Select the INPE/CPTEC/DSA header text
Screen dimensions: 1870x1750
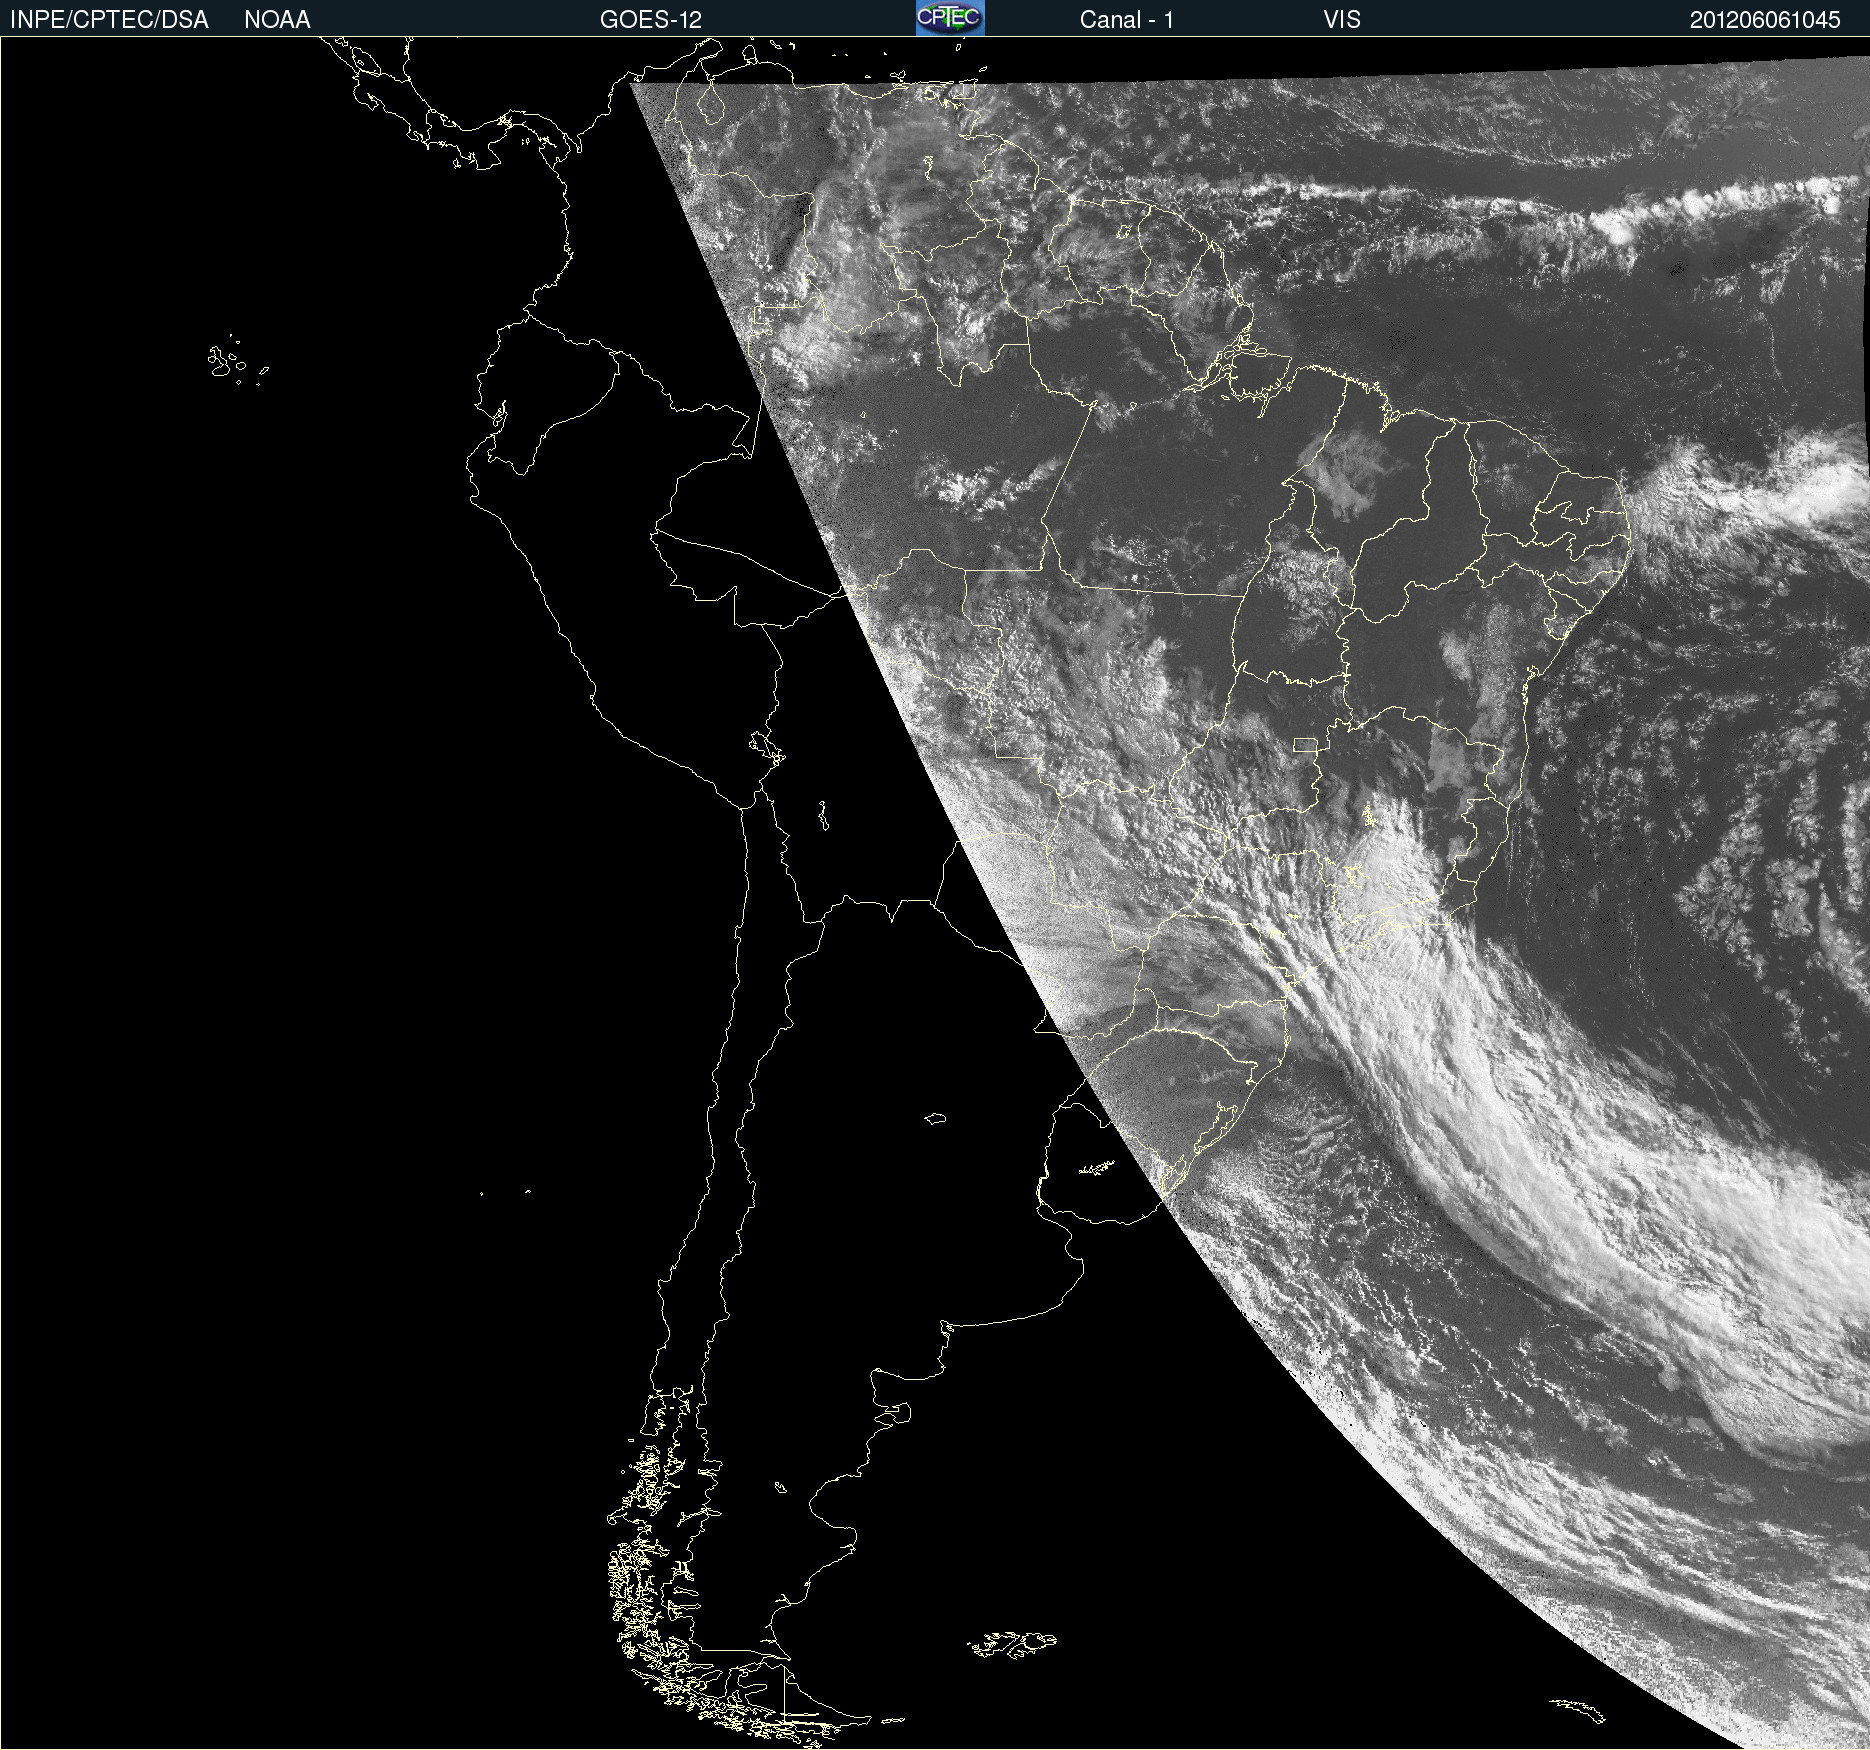[109, 20]
